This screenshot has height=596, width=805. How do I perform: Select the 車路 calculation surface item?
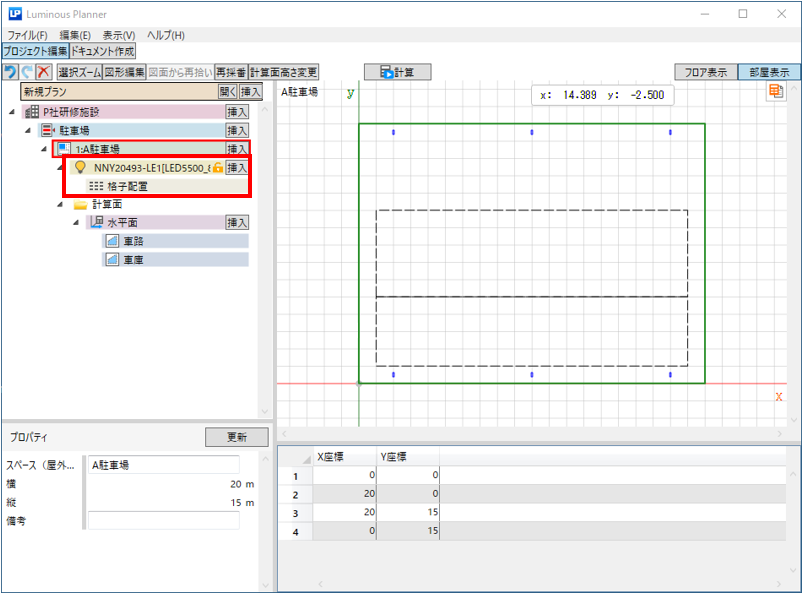click(x=174, y=241)
